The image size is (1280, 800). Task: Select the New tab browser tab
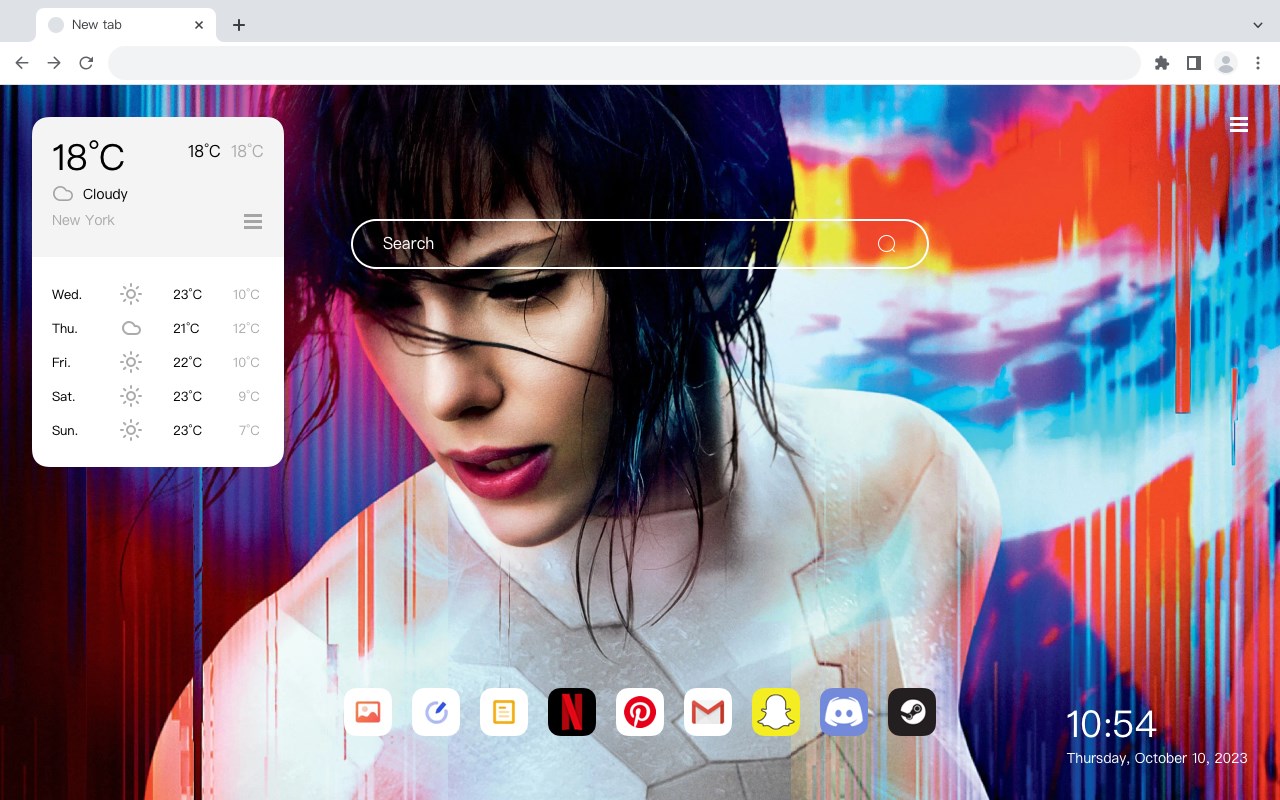(126, 25)
